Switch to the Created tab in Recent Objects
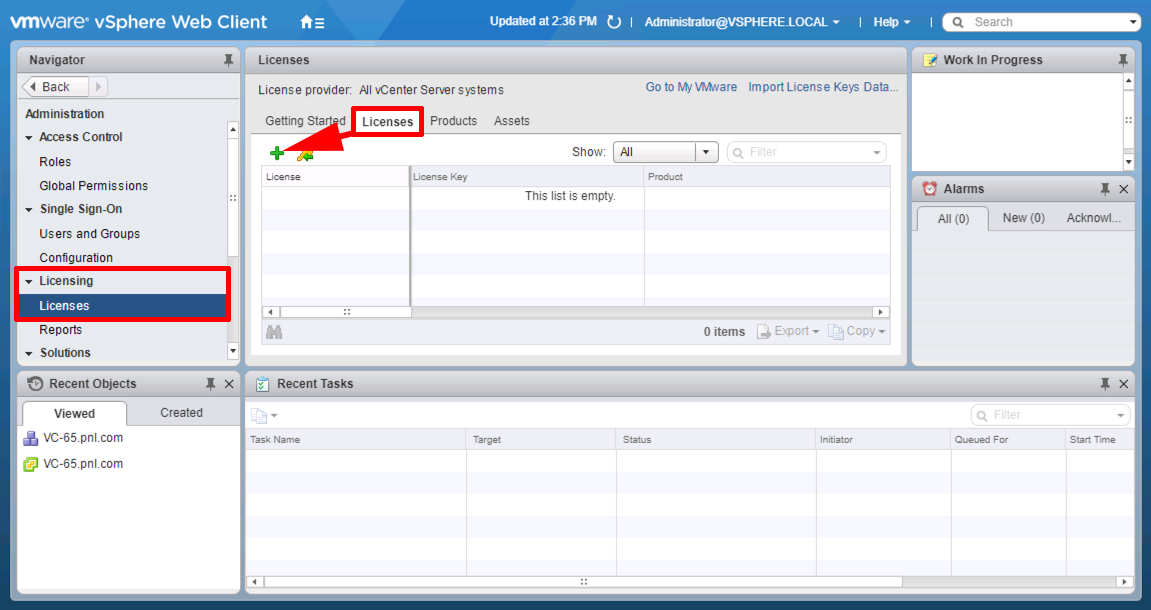 pyautogui.click(x=181, y=413)
